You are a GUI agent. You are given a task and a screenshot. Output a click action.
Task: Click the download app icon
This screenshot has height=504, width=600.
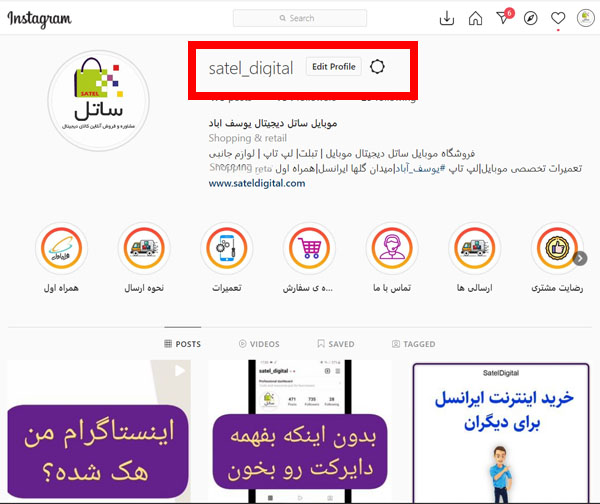(447, 18)
